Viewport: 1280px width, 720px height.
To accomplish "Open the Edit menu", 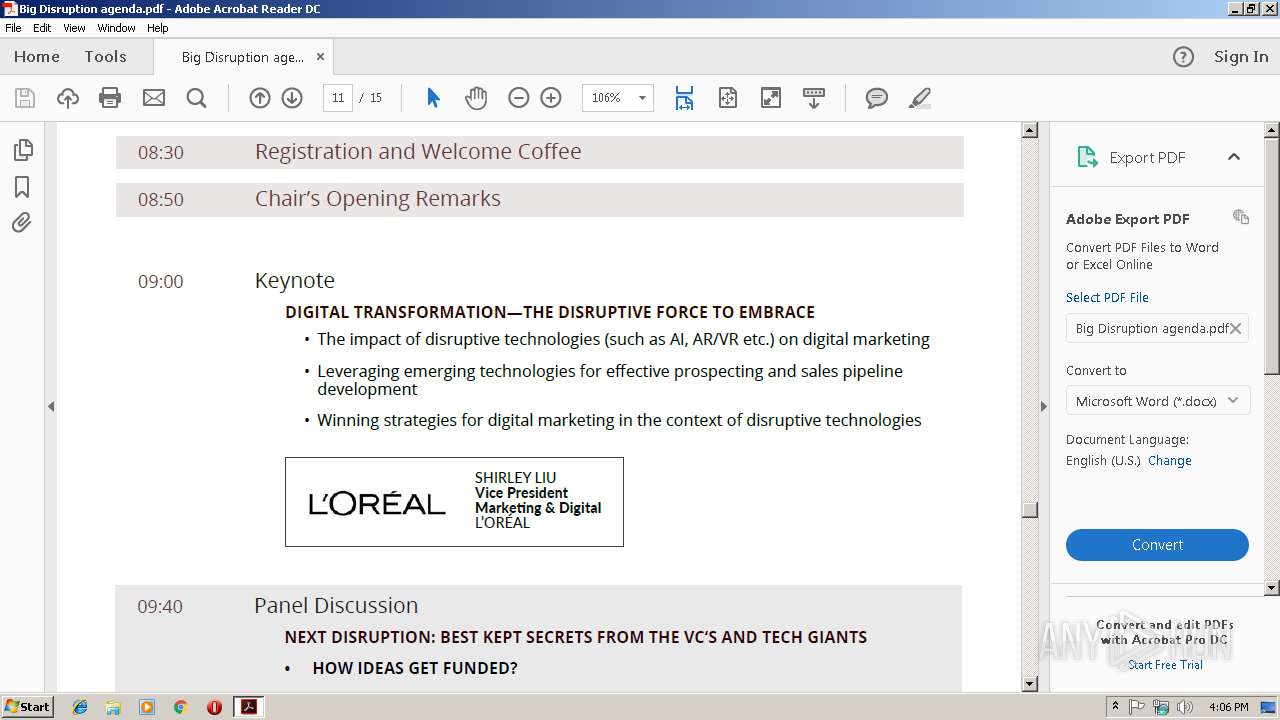I will coord(42,28).
